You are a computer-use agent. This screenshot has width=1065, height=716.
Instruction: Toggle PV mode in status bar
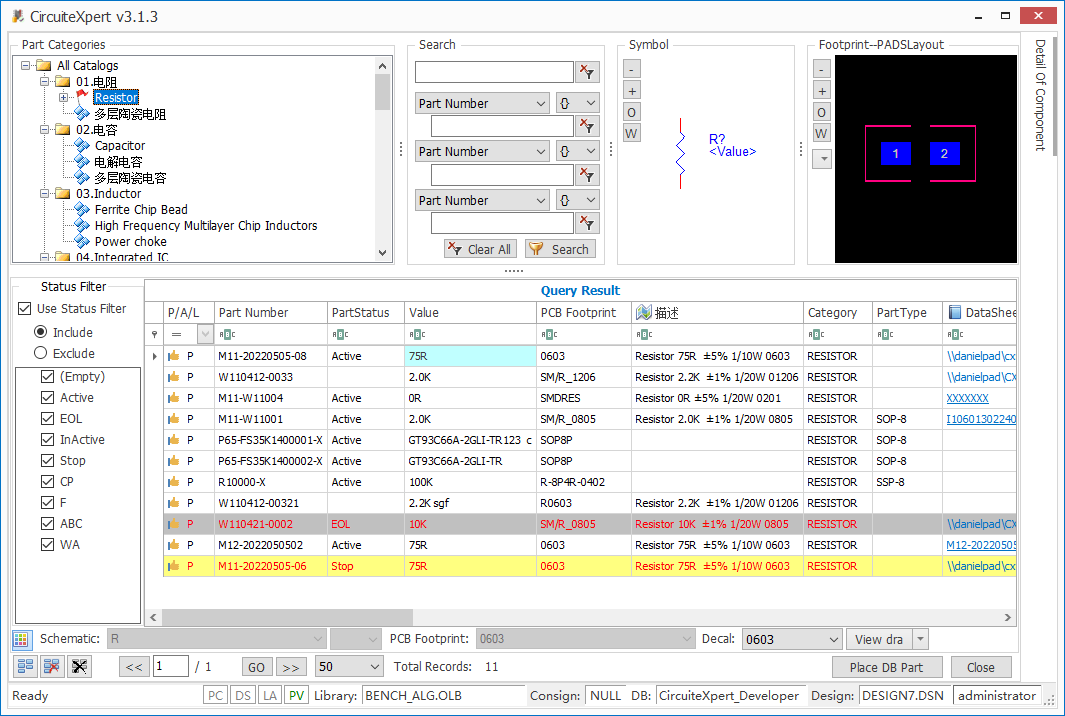[x=296, y=696]
